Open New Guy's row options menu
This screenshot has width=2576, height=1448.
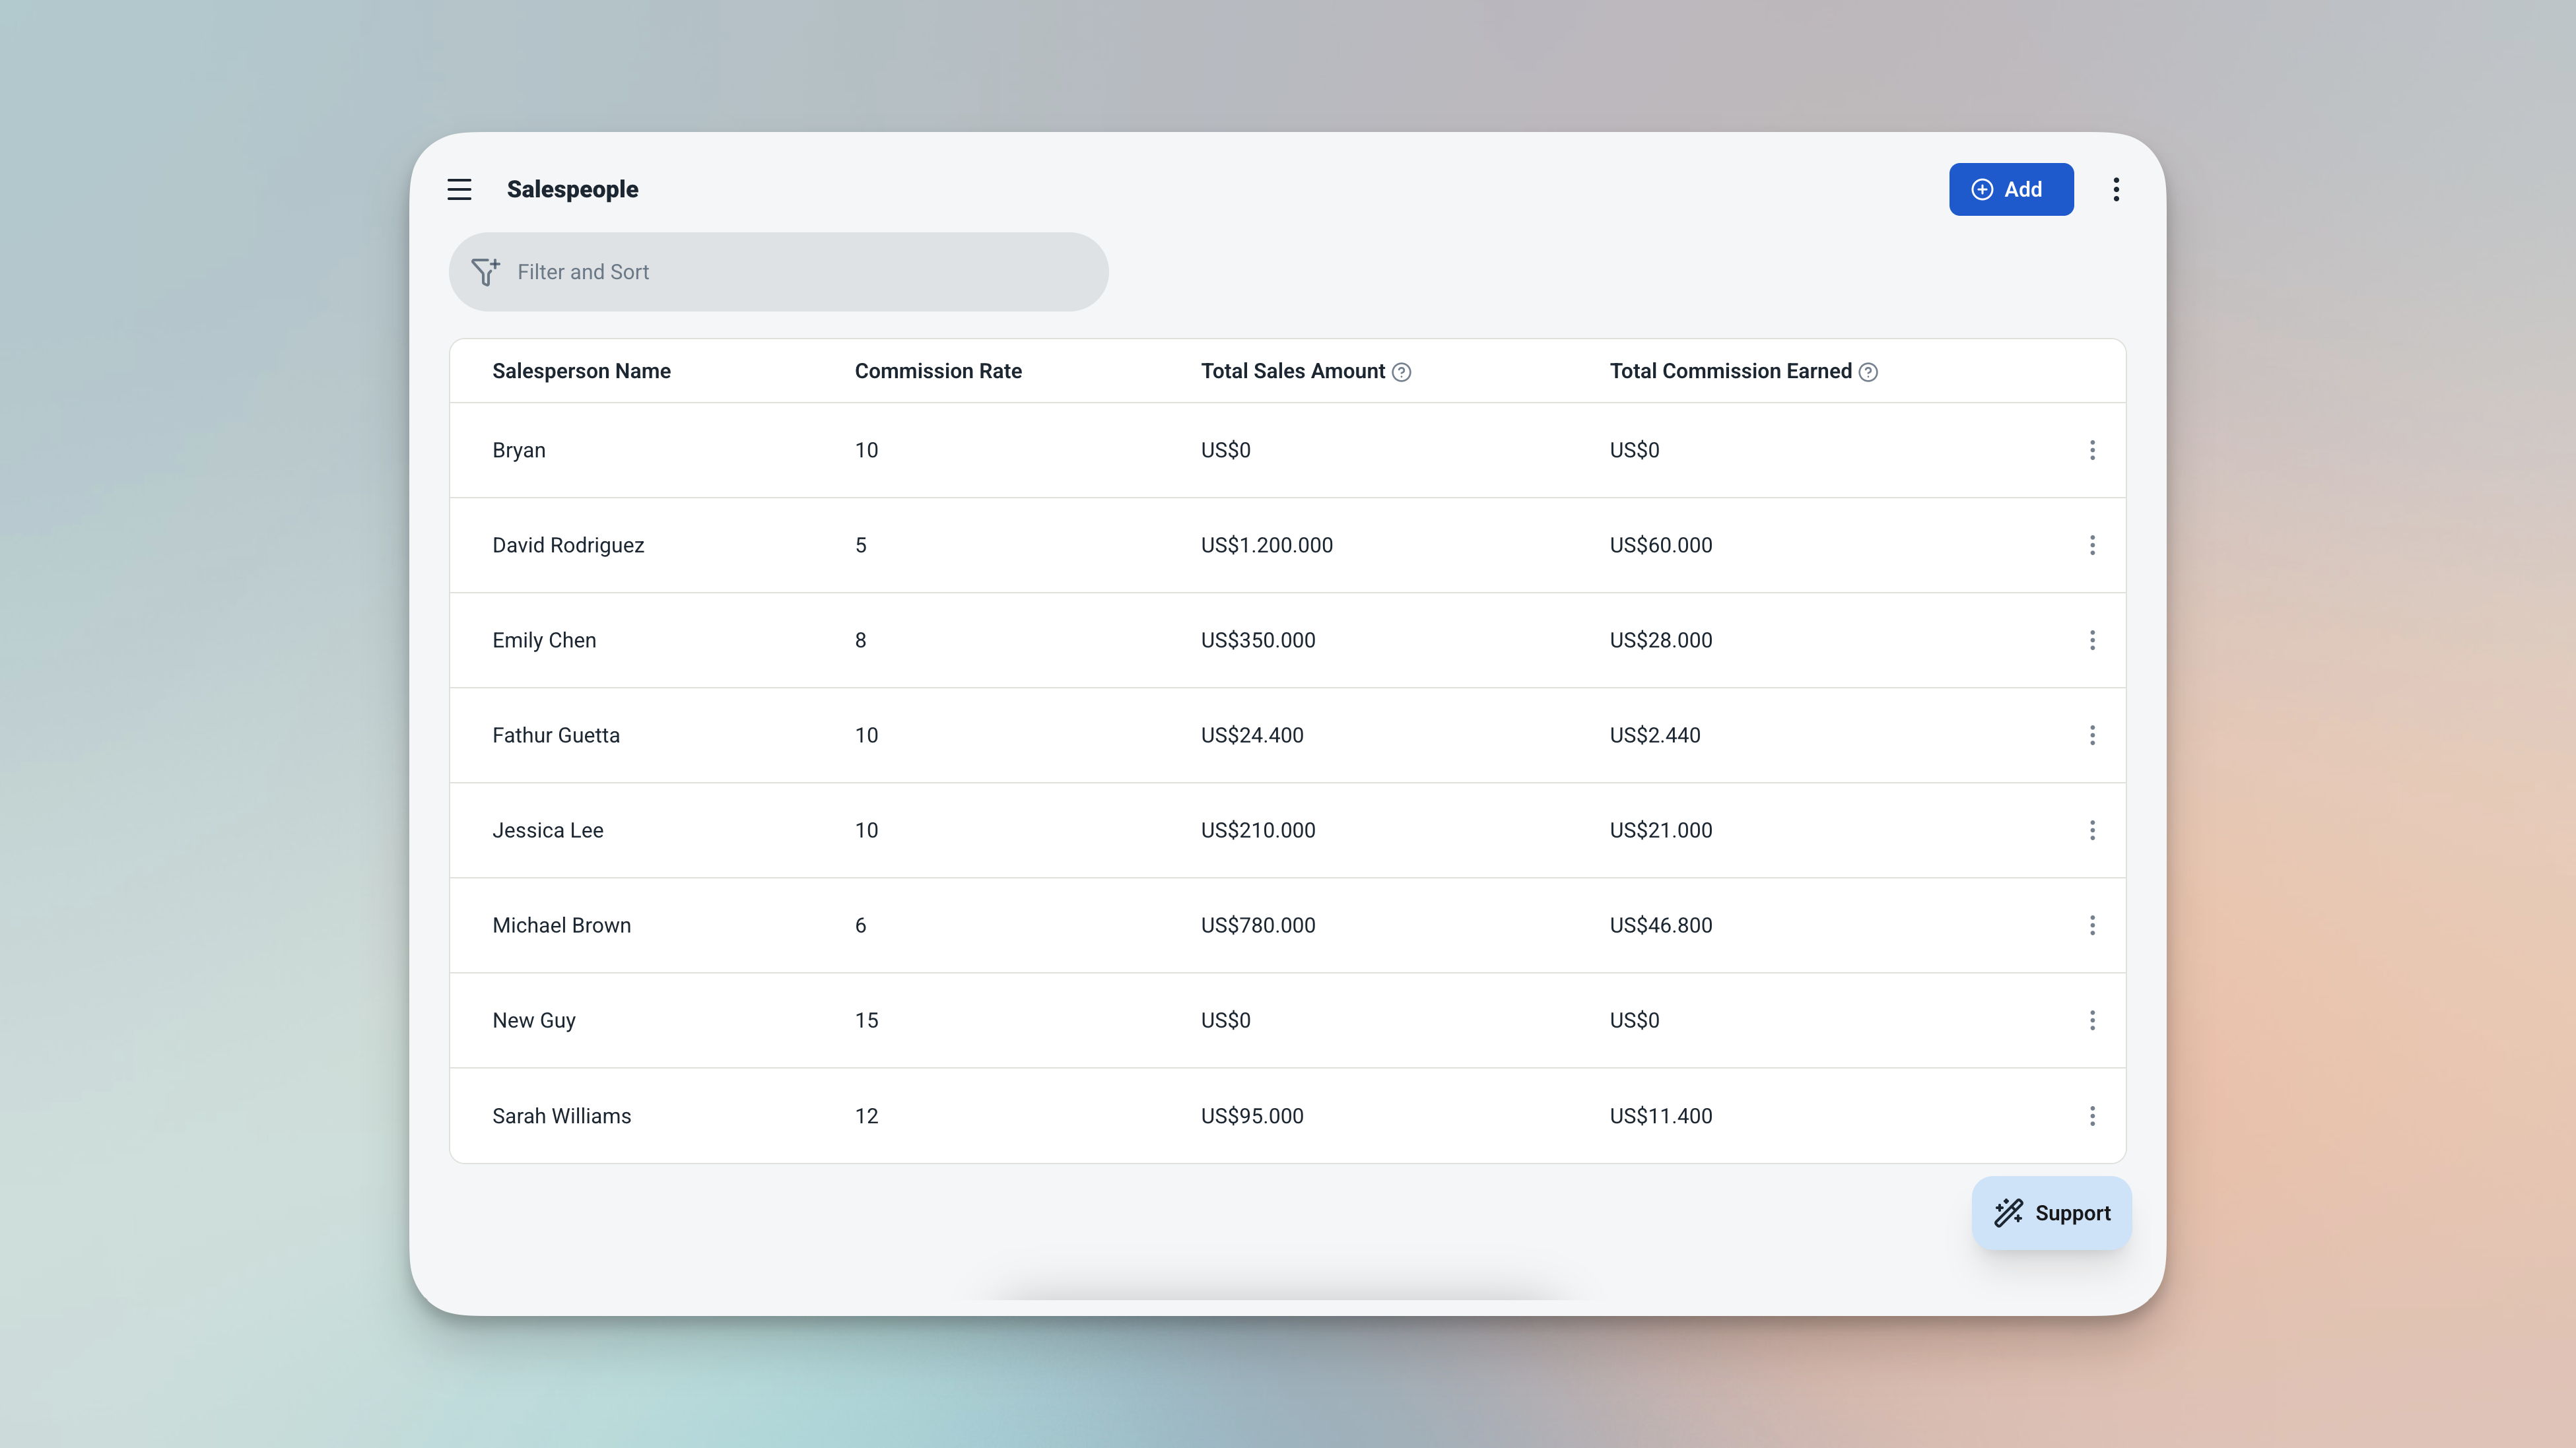2092,1020
